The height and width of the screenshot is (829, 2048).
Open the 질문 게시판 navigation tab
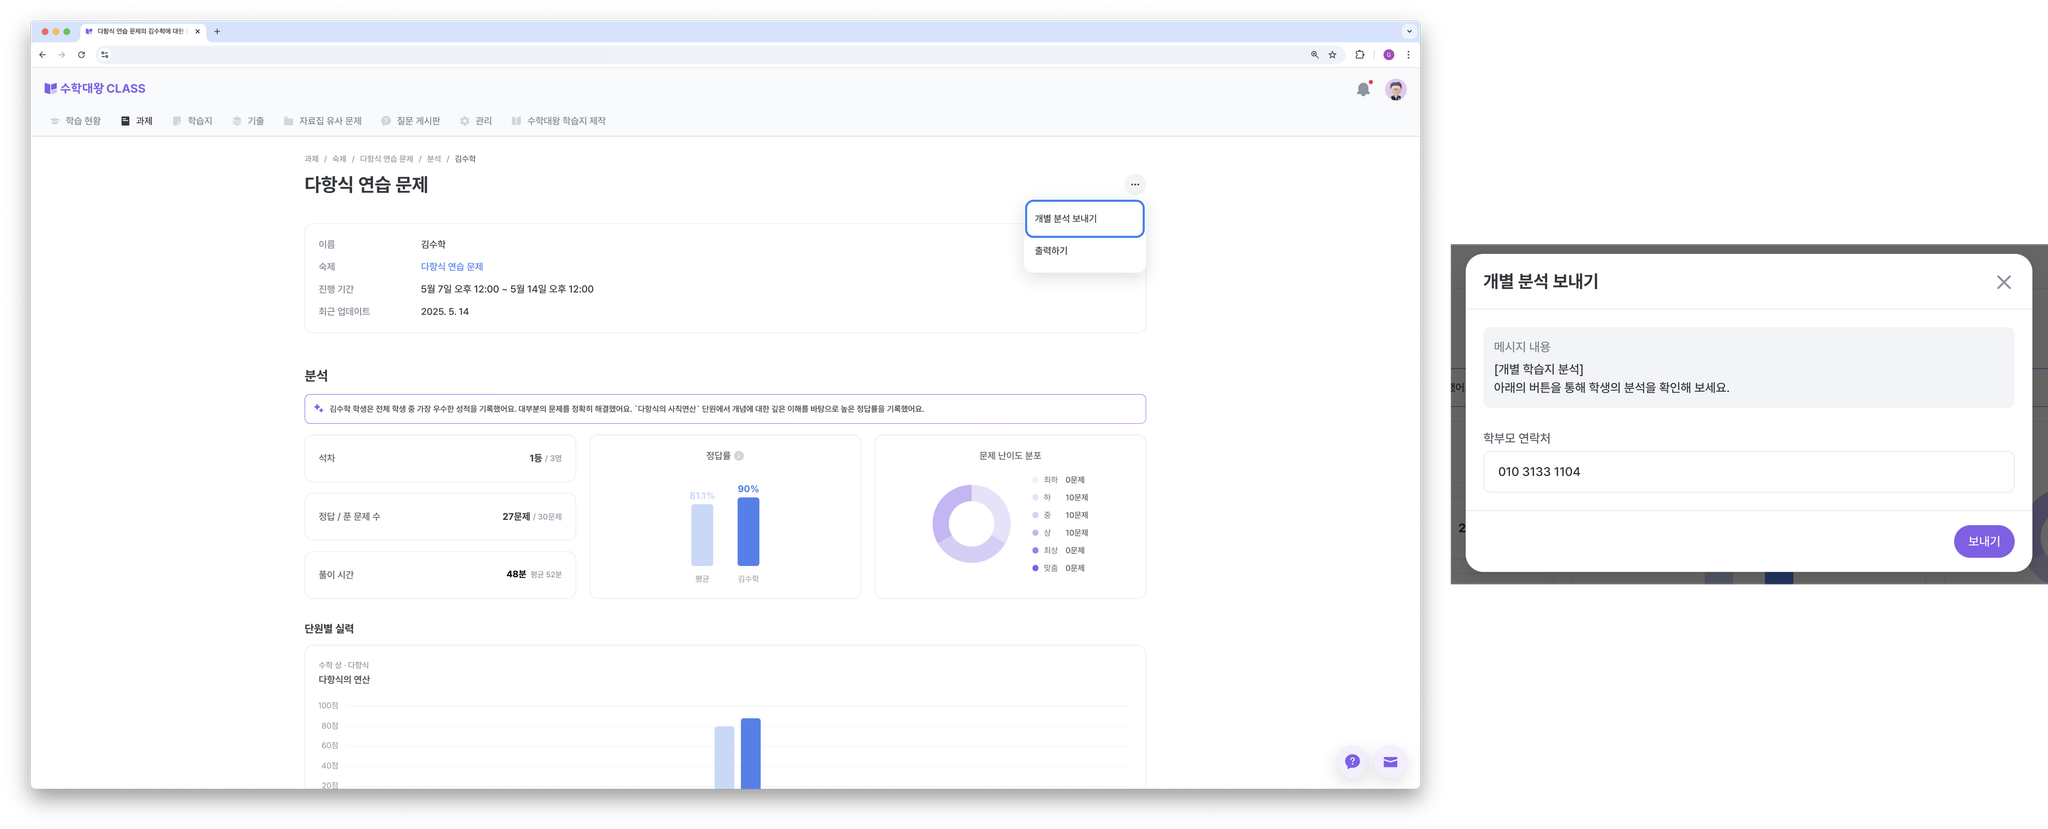411,121
